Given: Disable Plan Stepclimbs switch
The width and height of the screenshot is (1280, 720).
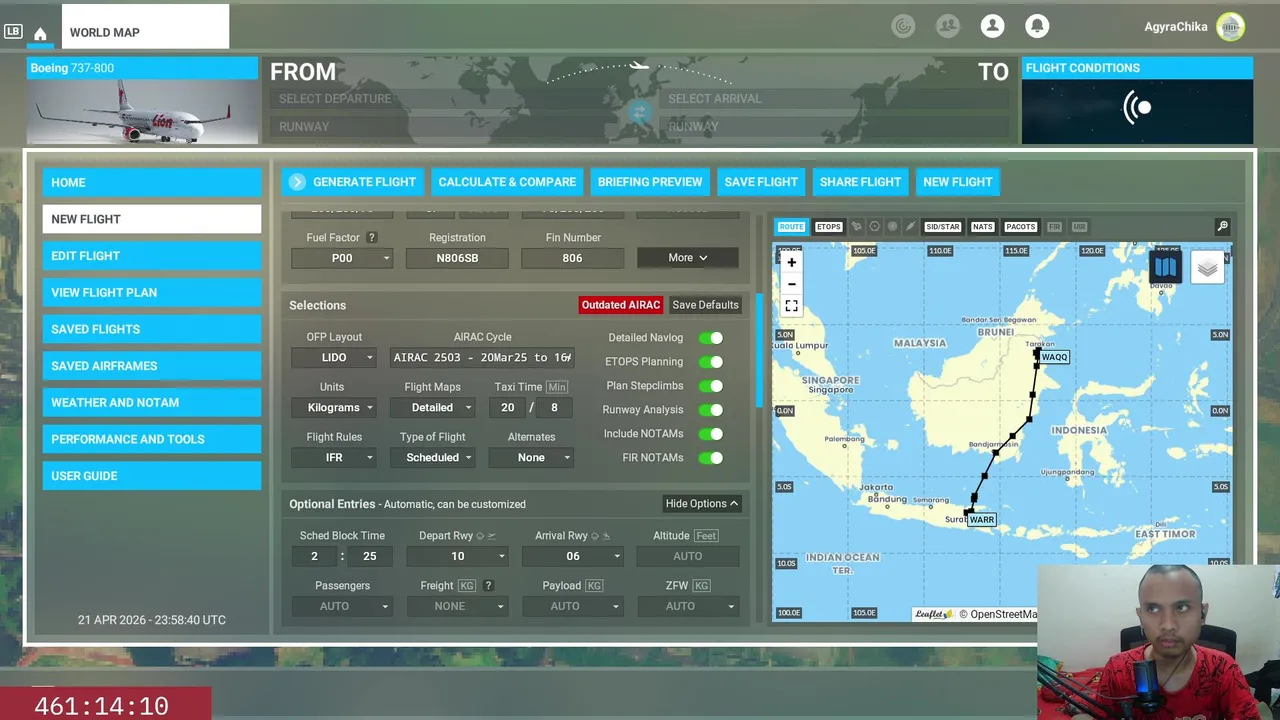Looking at the screenshot, I should [x=710, y=386].
